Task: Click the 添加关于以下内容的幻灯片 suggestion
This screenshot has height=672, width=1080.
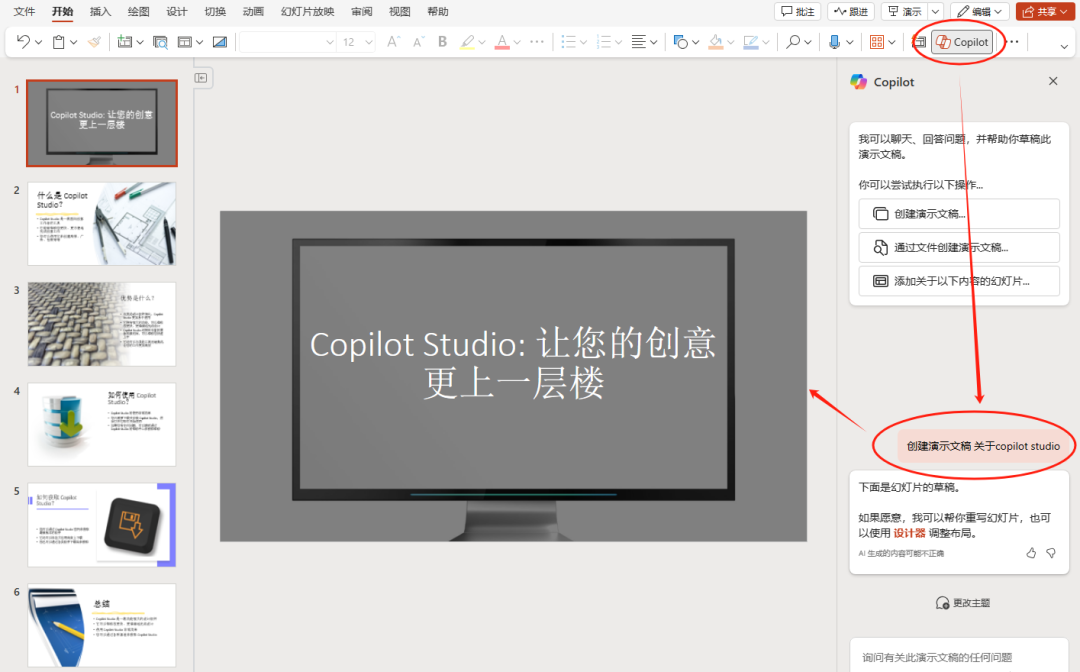Action: coord(959,281)
